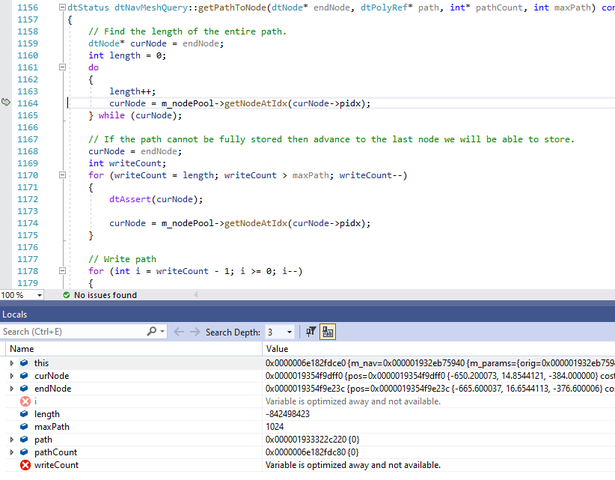Screen dimensions: 615x480
Task: Go to next search result arrow
Action: pyautogui.click(x=195, y=332)
